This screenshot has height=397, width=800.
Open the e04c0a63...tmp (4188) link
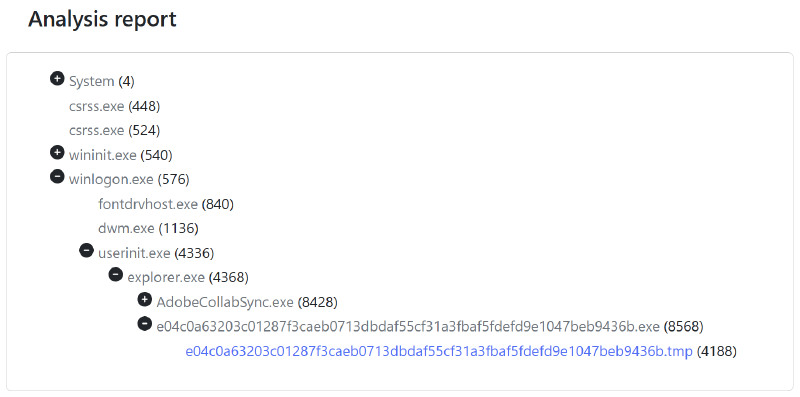coord(439,352)
